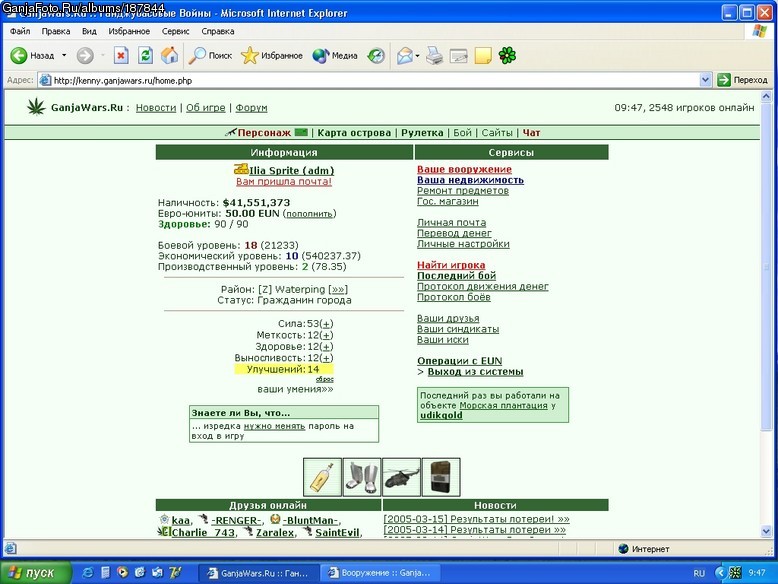
Task: Click the RU language indicator
Action: [699, 574]
